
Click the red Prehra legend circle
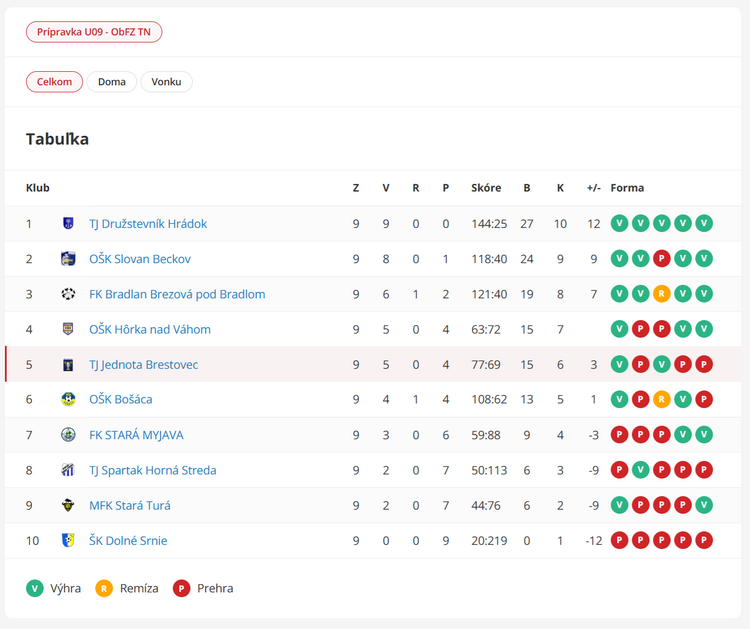pos(182,588)
